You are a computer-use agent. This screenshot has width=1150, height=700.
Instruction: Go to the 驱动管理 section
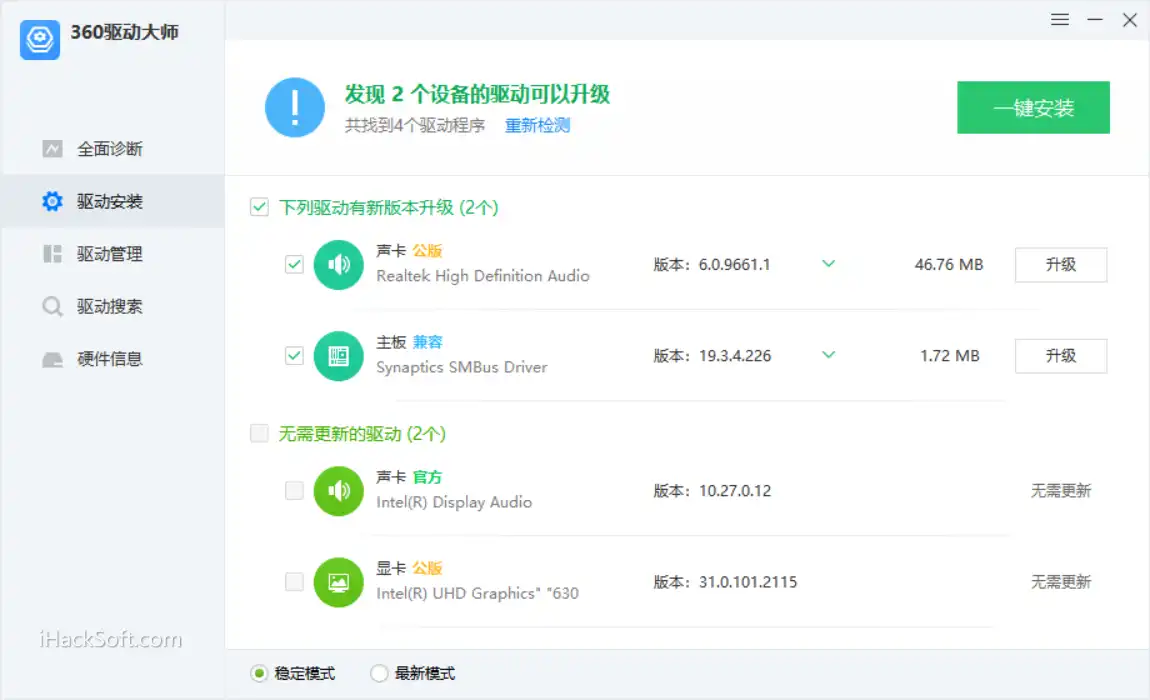point(113,254)
